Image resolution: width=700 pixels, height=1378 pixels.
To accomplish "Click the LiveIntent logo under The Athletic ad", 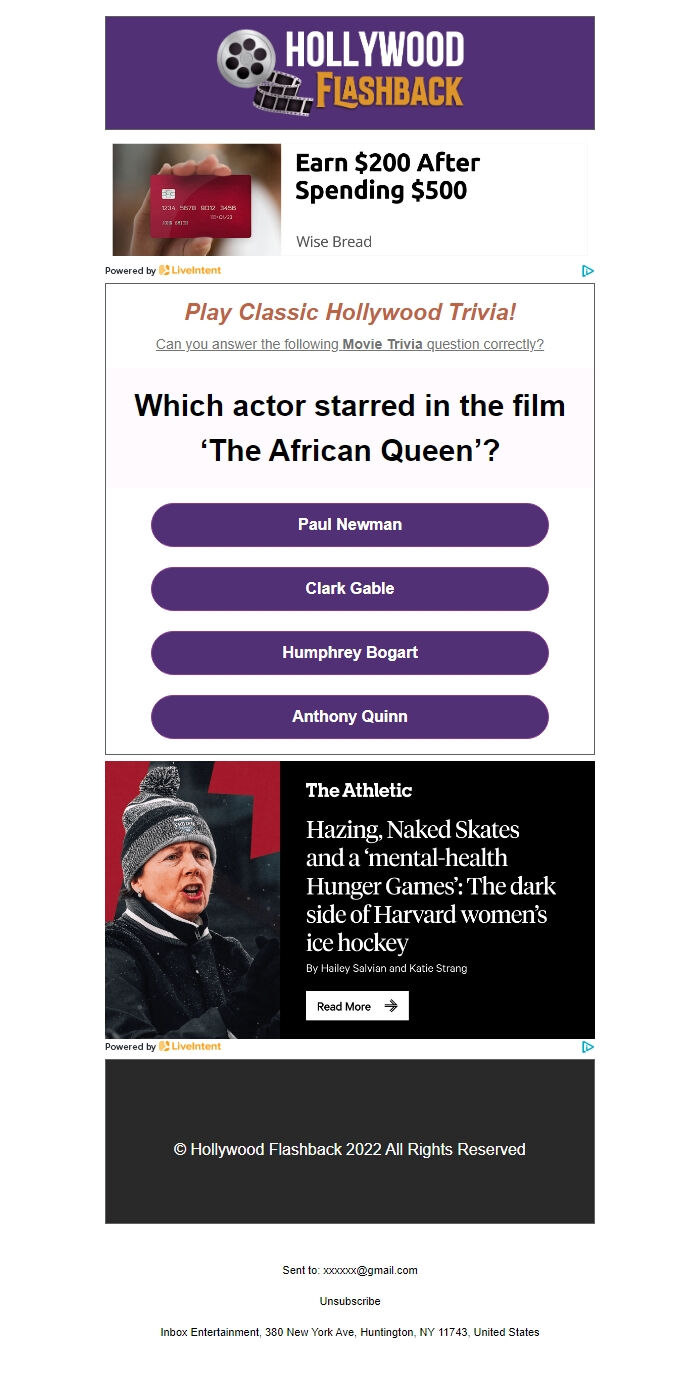I will pos(190,1047).
